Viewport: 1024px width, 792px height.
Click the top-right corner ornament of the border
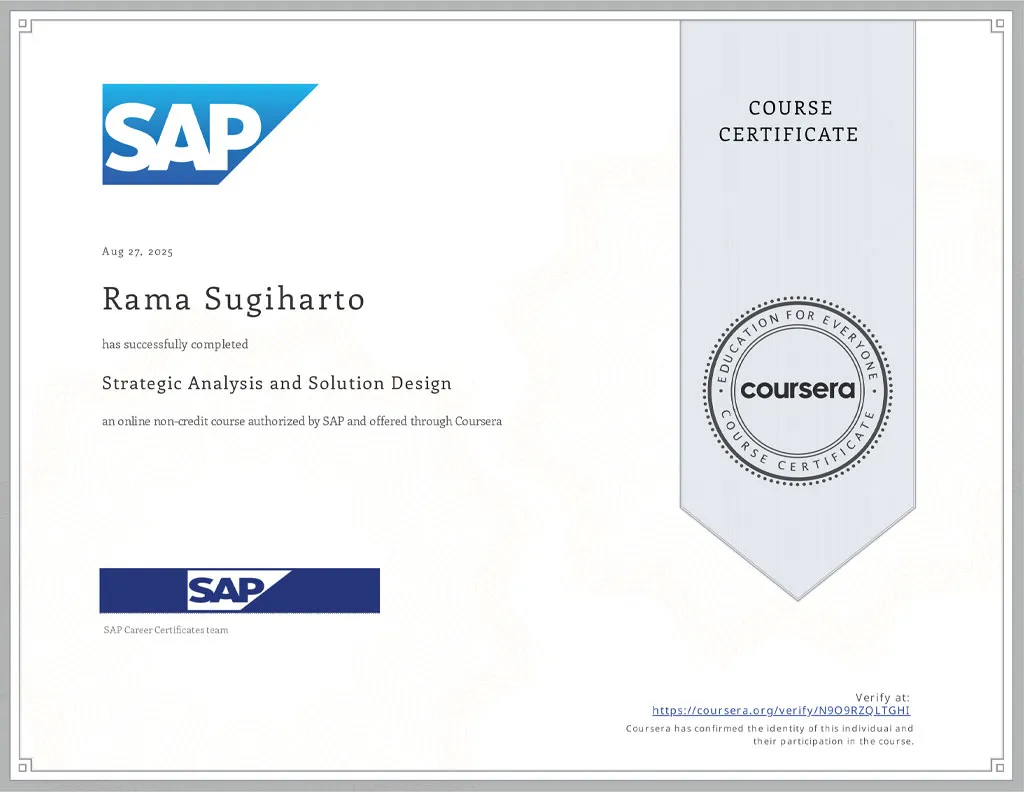tap(997, 26)
